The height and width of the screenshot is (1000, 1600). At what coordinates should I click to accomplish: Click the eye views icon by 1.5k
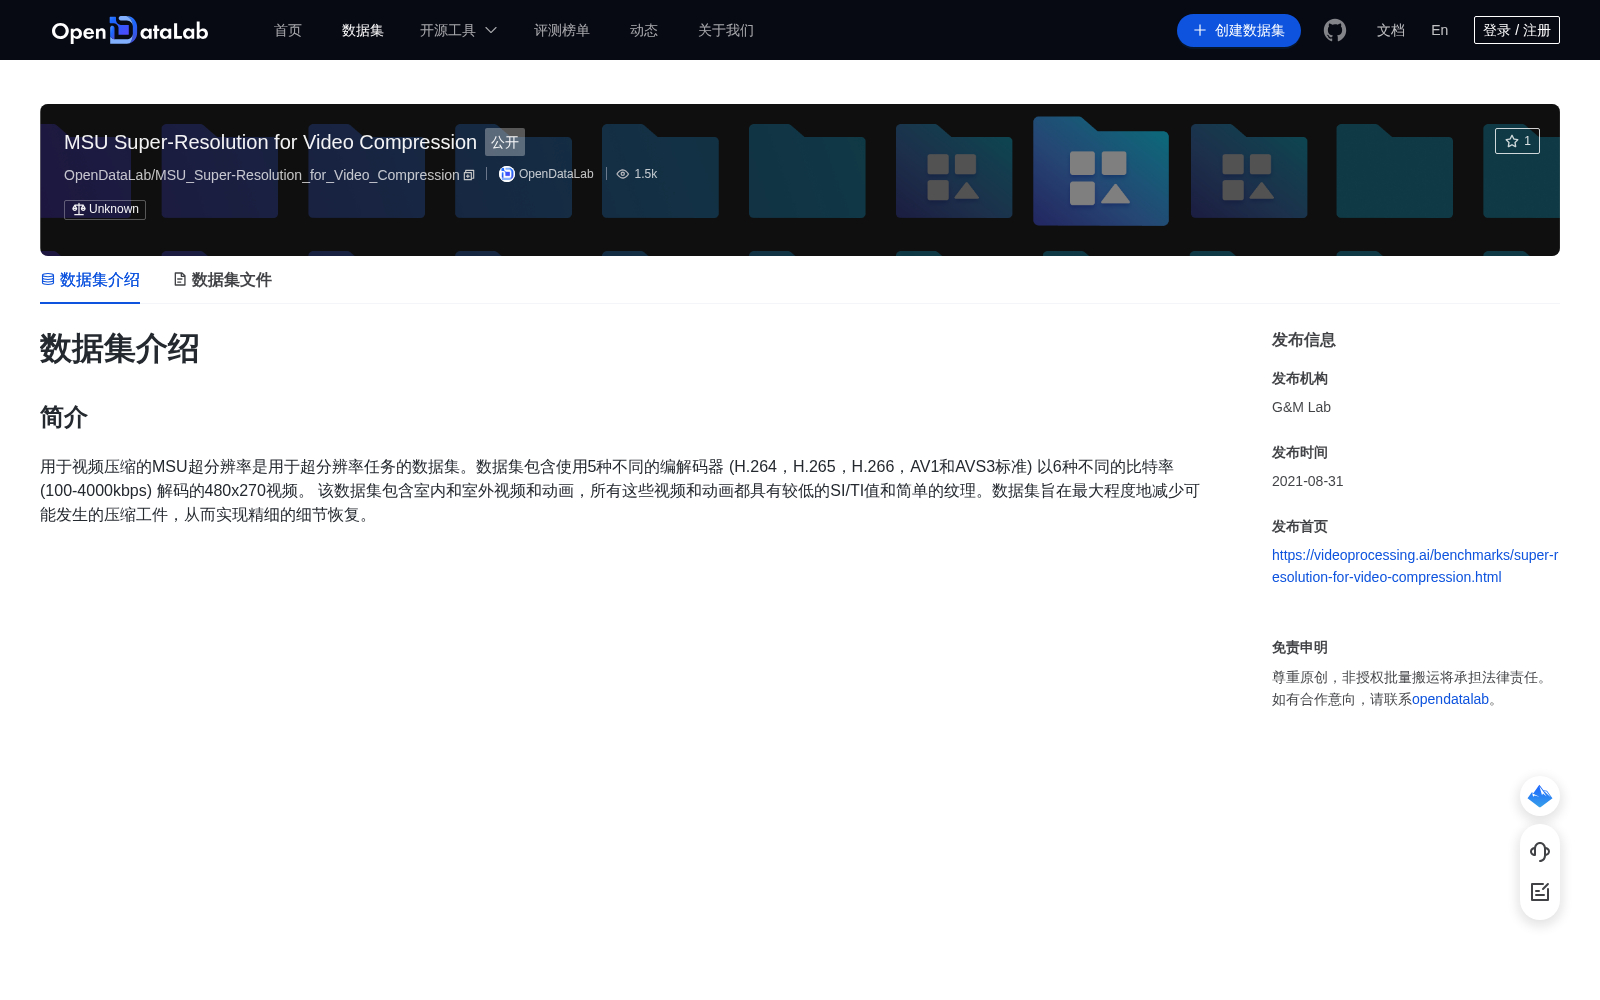click(623, 174)
